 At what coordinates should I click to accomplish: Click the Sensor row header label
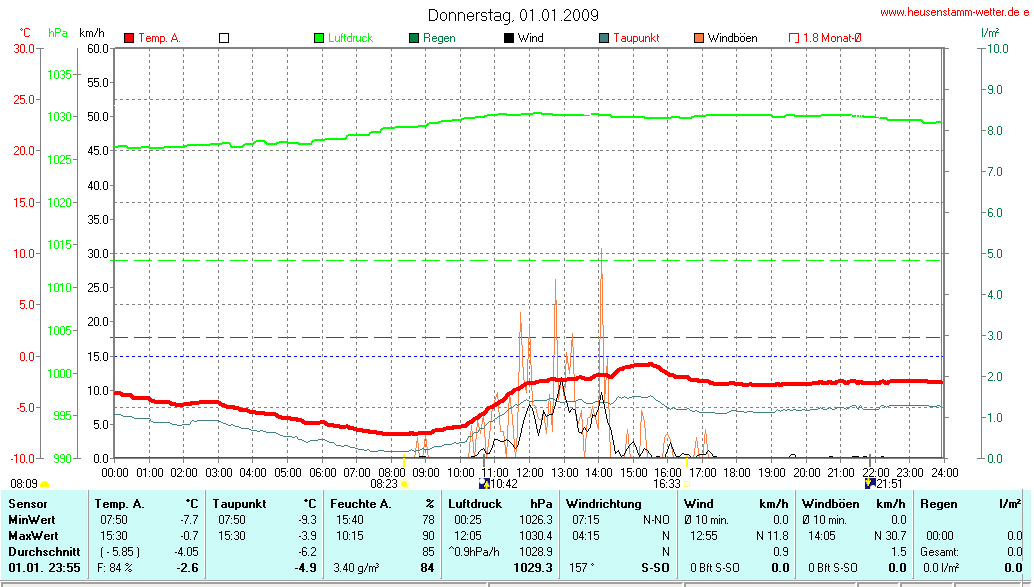point(28,504)
